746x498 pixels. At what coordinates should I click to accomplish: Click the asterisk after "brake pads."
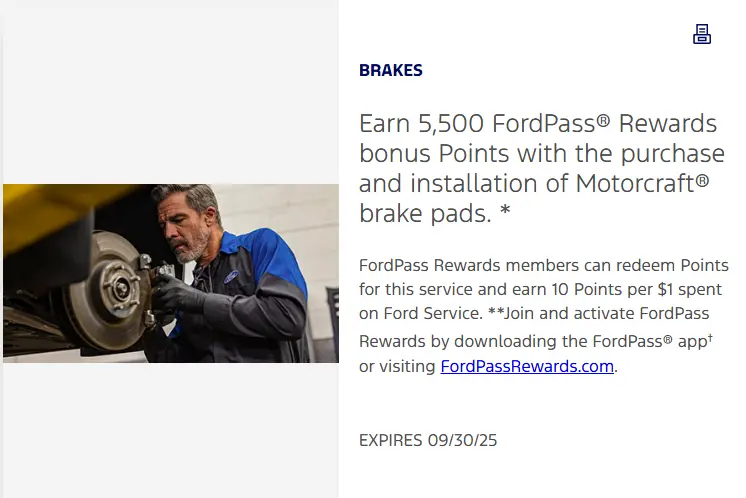(x=505, y=210)
